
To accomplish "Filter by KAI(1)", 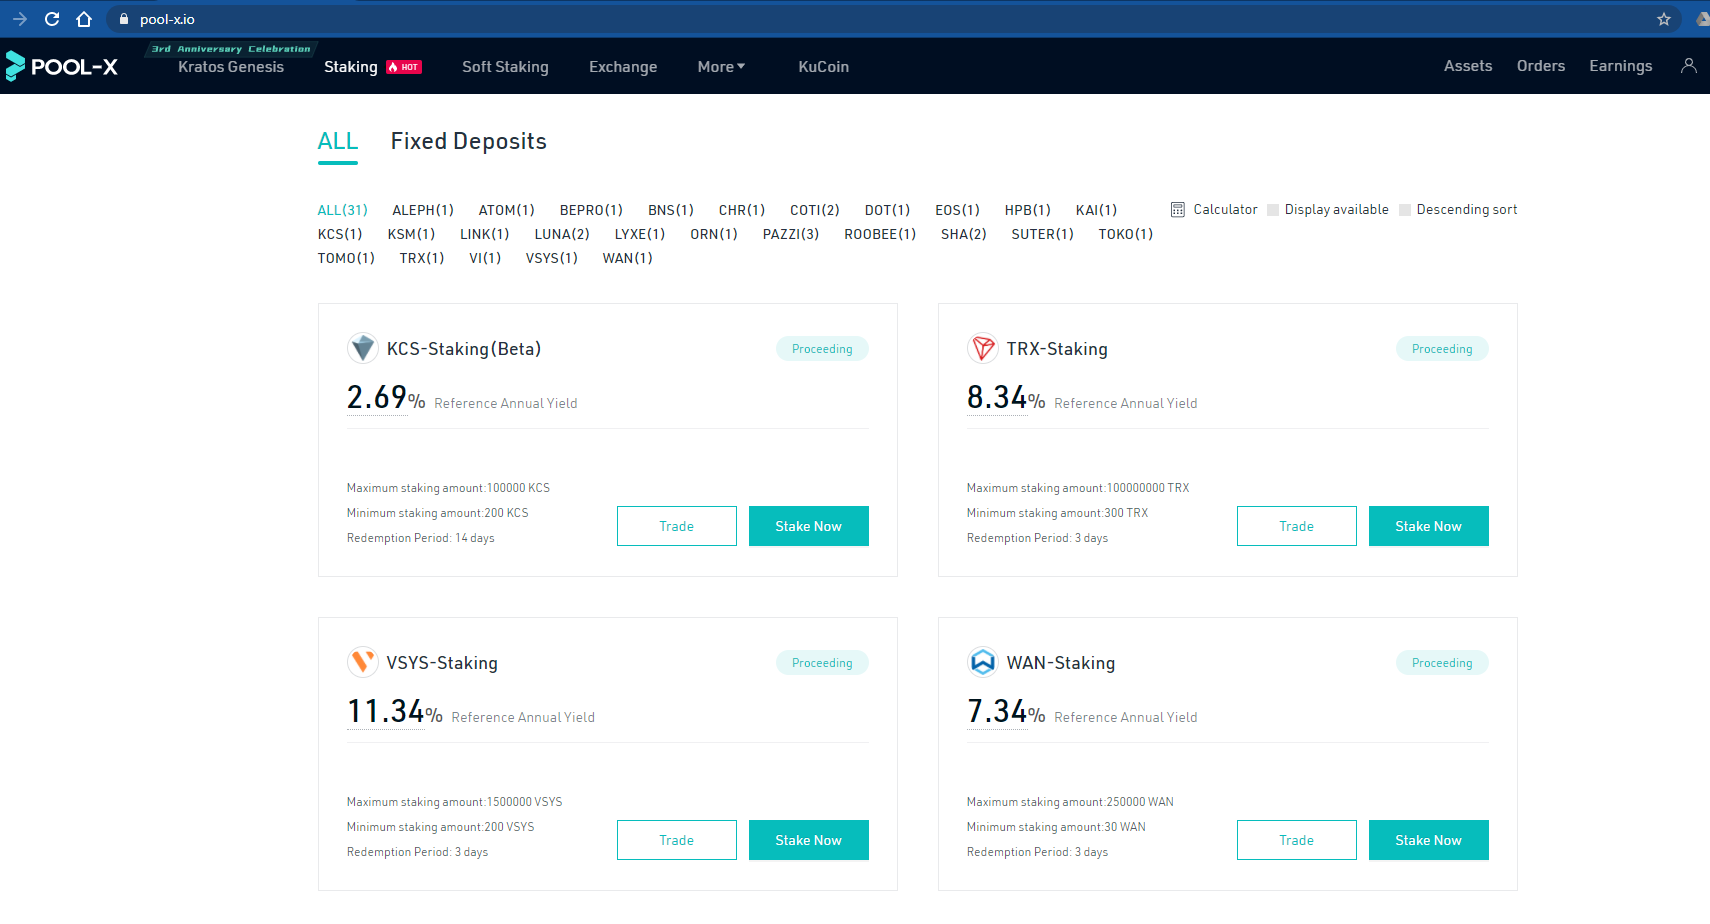I will tap(1096, 210).
